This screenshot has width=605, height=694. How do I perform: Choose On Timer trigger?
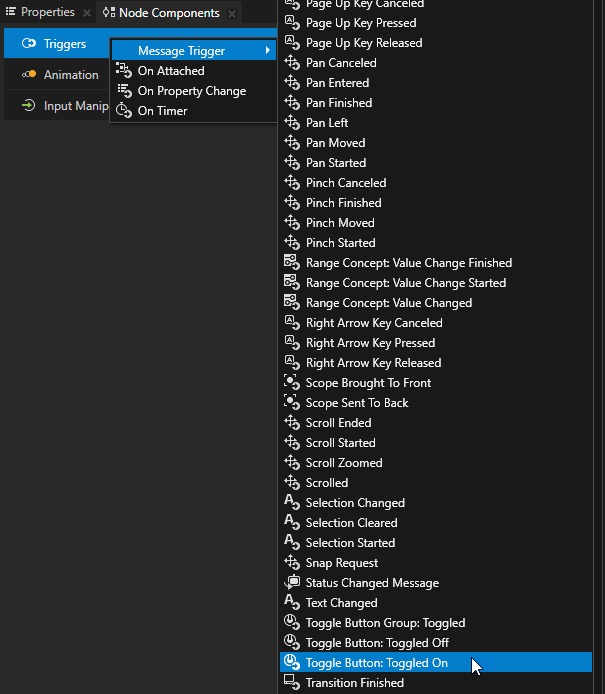click(193, 110)
